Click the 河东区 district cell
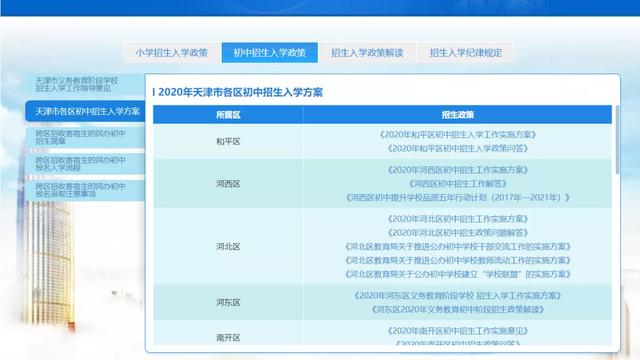 [228, 302]
